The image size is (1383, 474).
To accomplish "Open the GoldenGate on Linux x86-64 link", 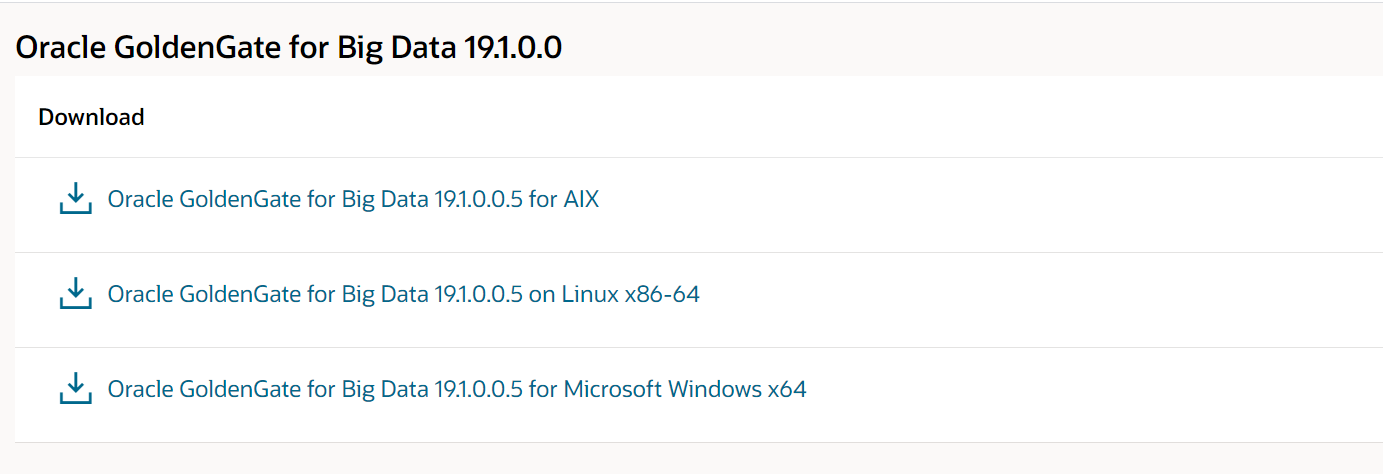I will click(403, 294).
